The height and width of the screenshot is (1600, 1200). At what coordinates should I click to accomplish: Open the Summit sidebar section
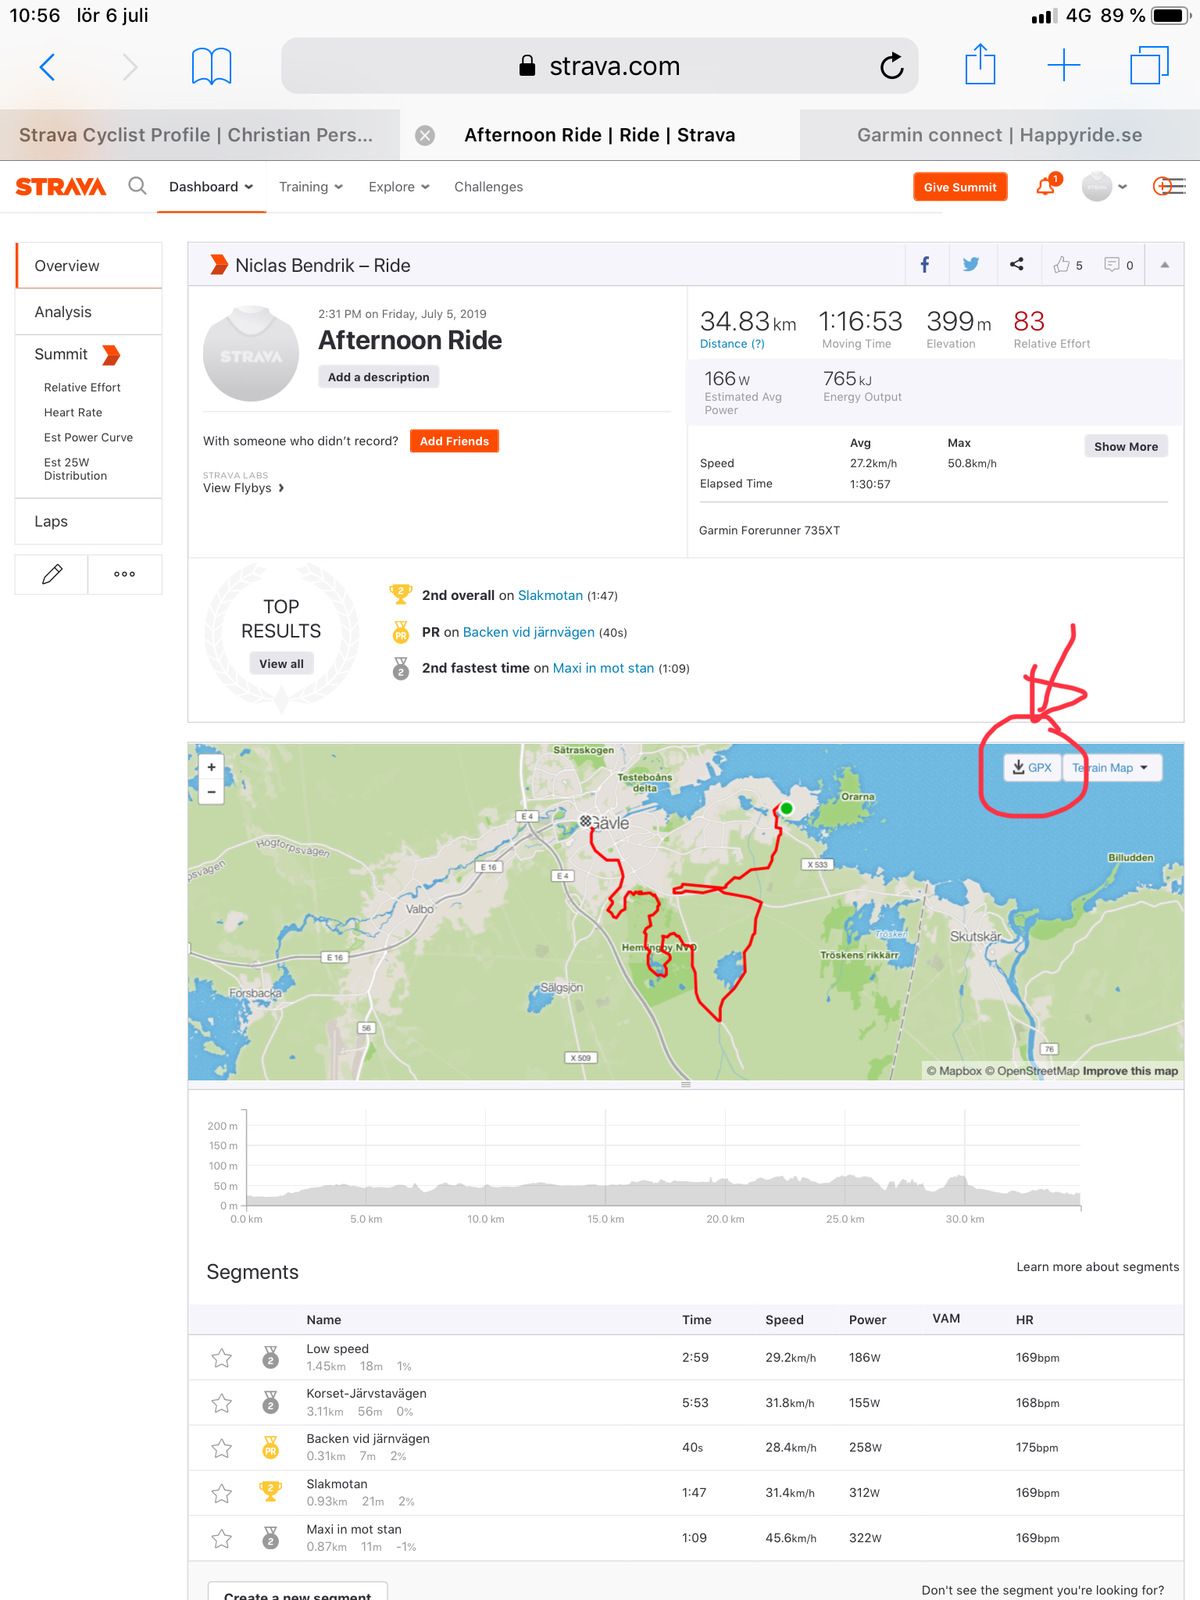click(77, 354)
